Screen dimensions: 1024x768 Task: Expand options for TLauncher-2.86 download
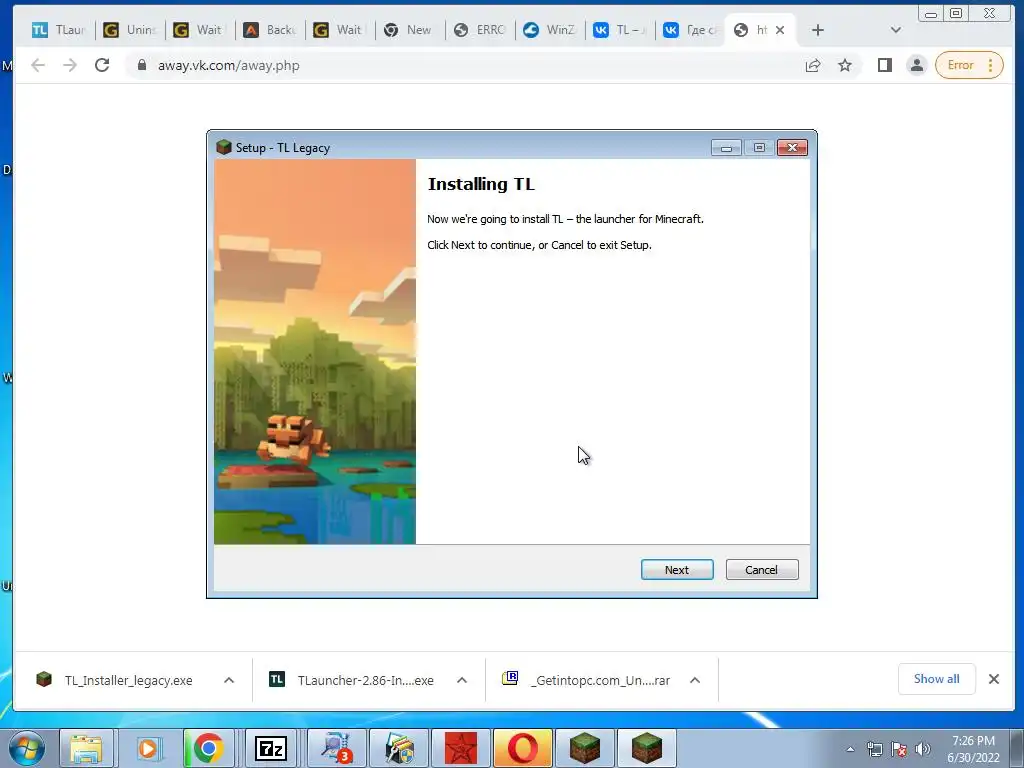[x=462, y=680]
